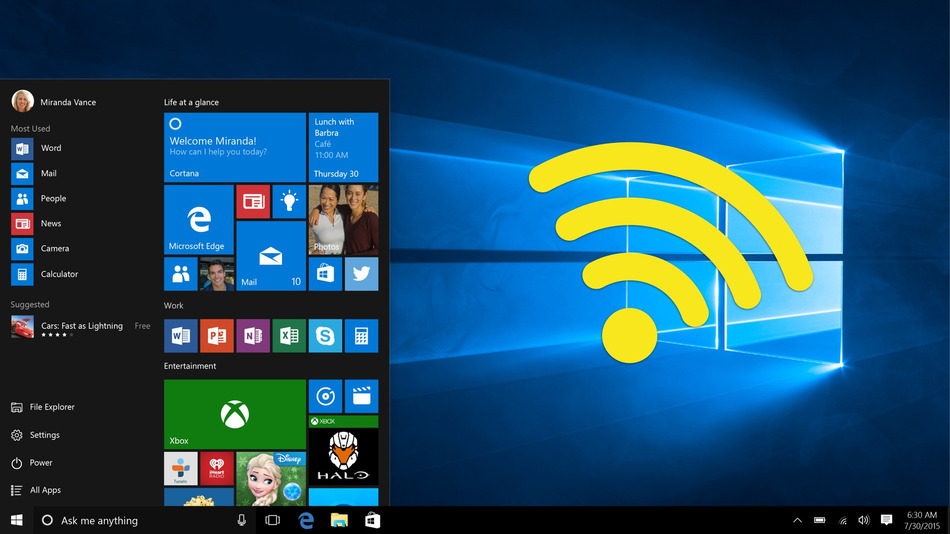Screen dimensions: 950x534
Task: Open the Power options menu
Action: click(32, 463)
